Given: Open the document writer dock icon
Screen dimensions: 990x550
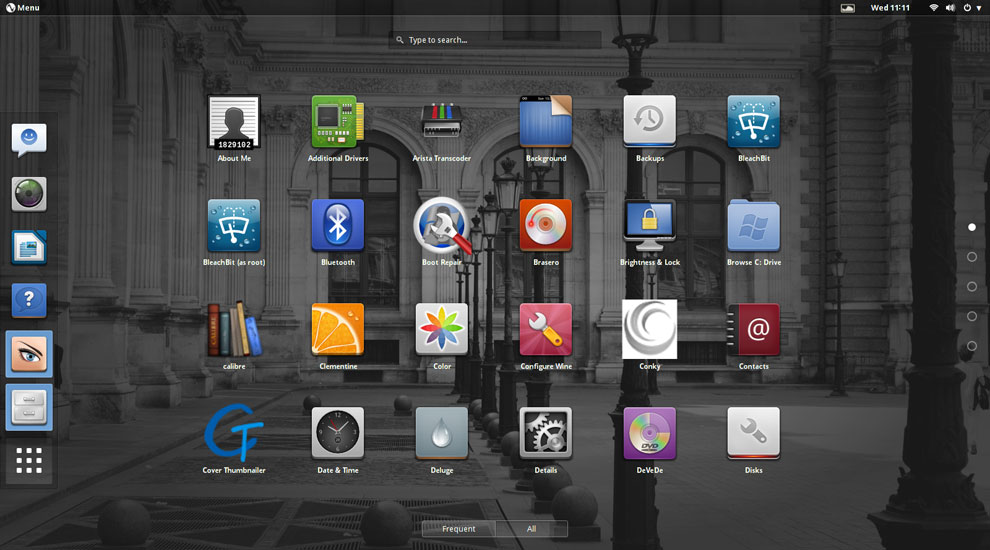Looking at the screenshot, I should pyautogui.click(x=29, y=247).
